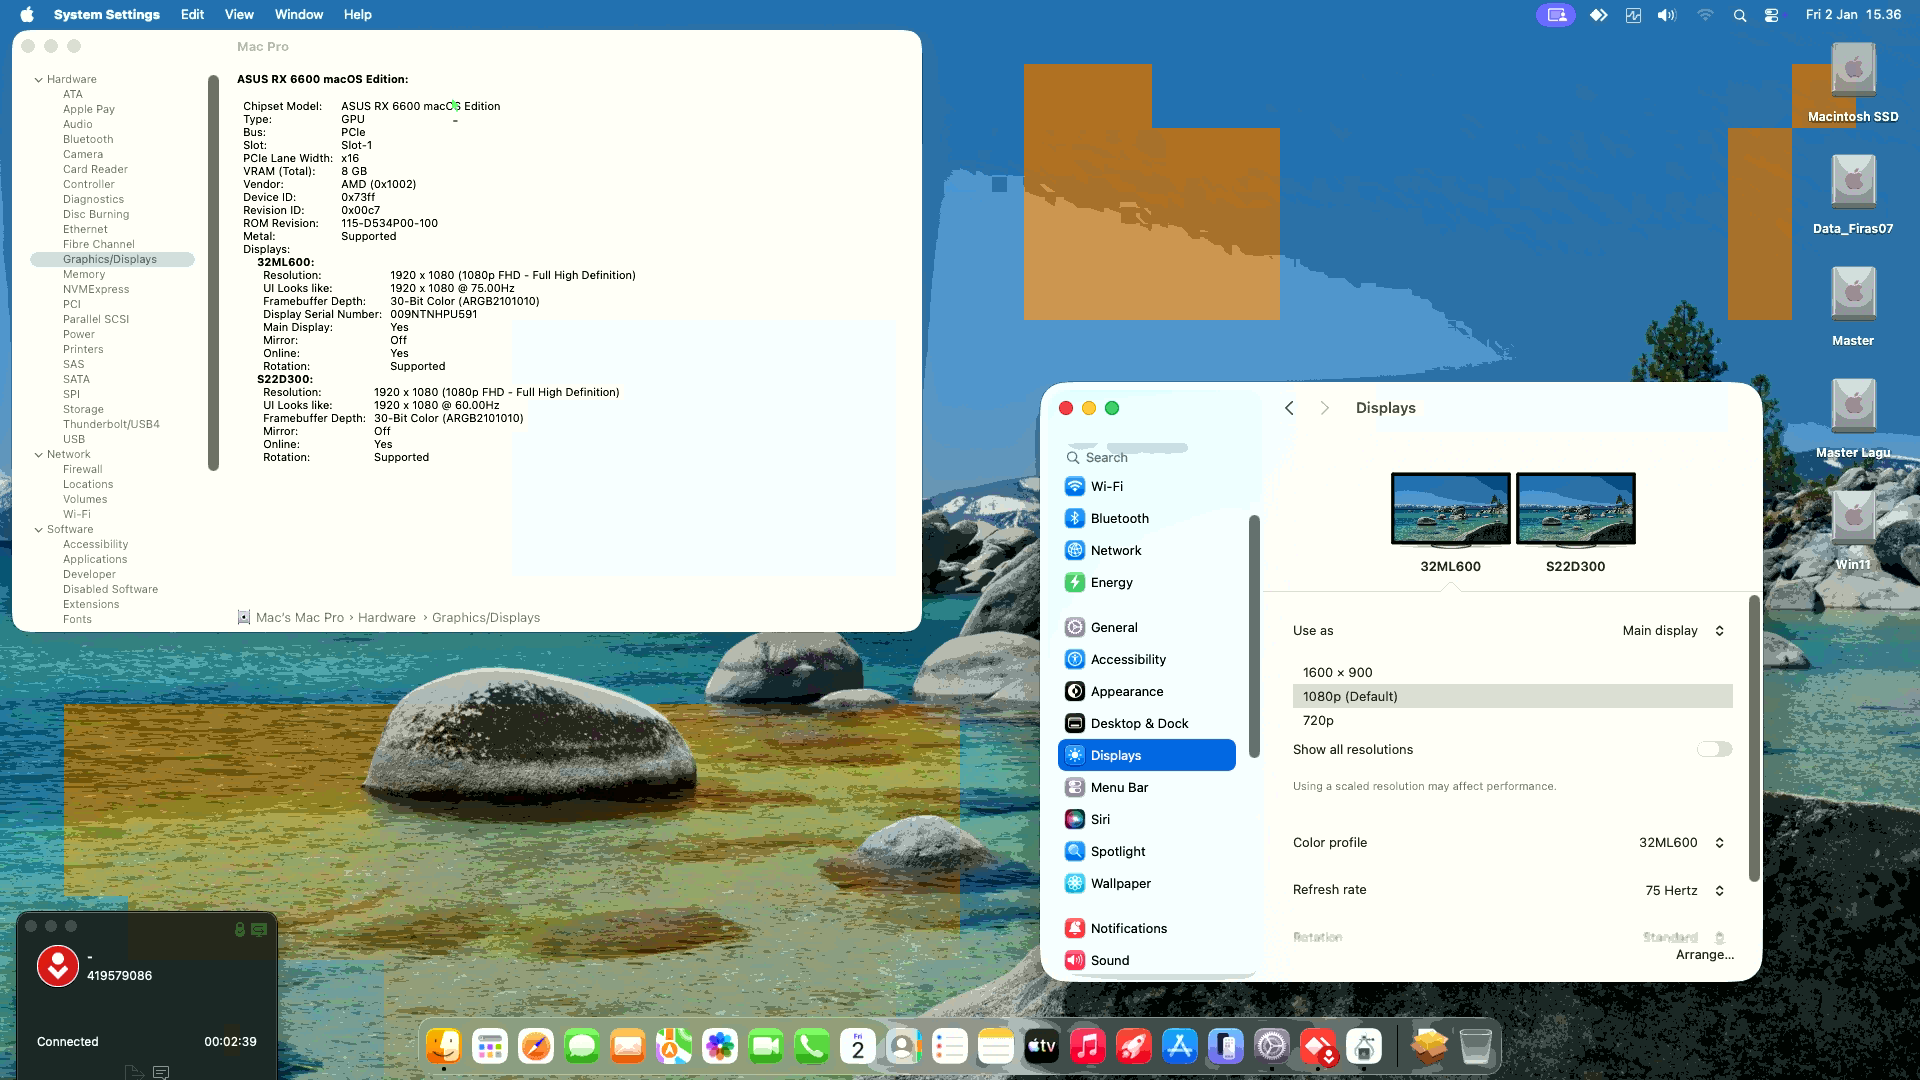Viewport: 1920px width, 1080px height.
Task: Select Wallpaper settings
Action: pyautogui.click(x=1146, y=883)
